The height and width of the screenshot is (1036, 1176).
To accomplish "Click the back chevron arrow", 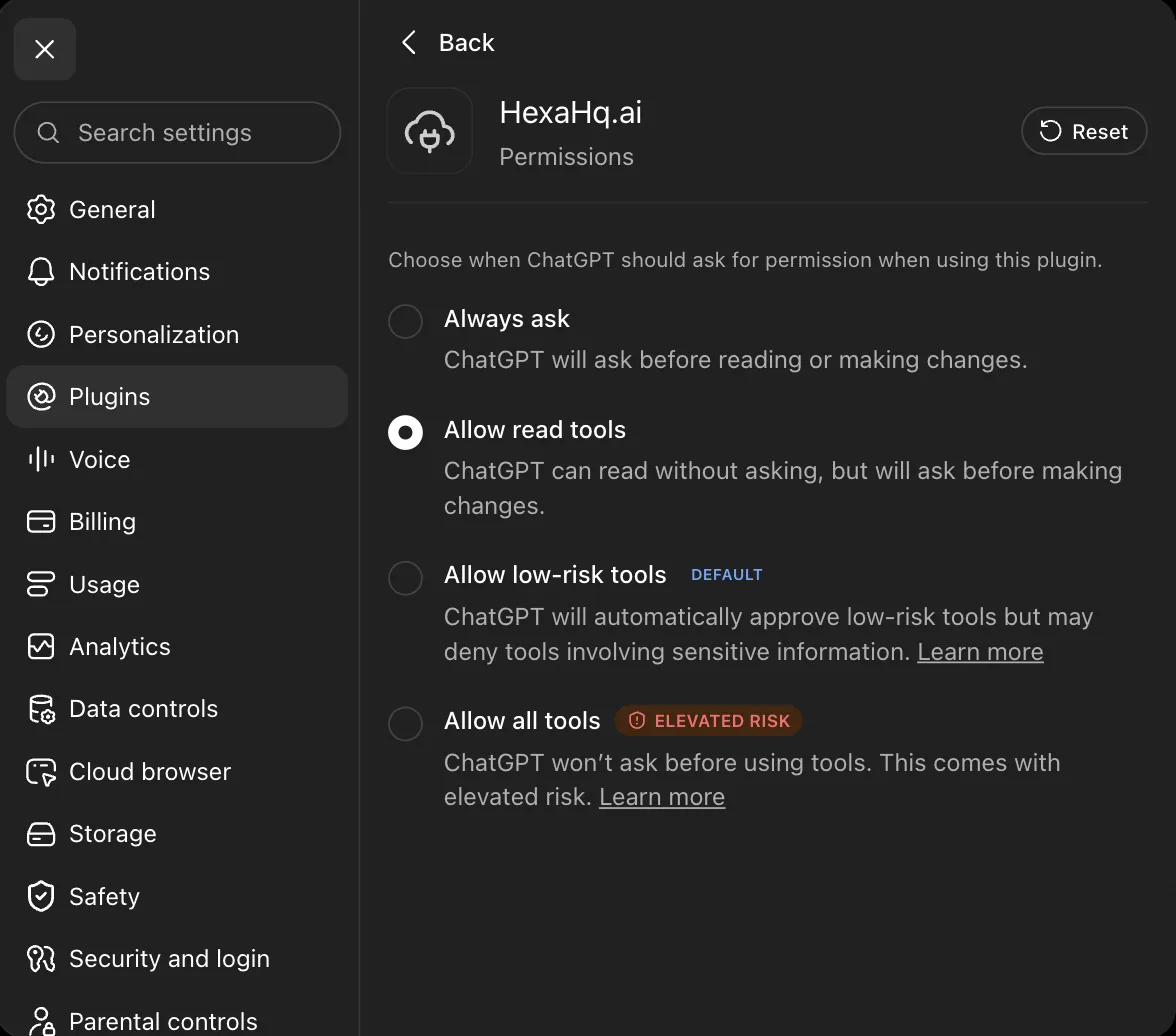I will [409, 43].
